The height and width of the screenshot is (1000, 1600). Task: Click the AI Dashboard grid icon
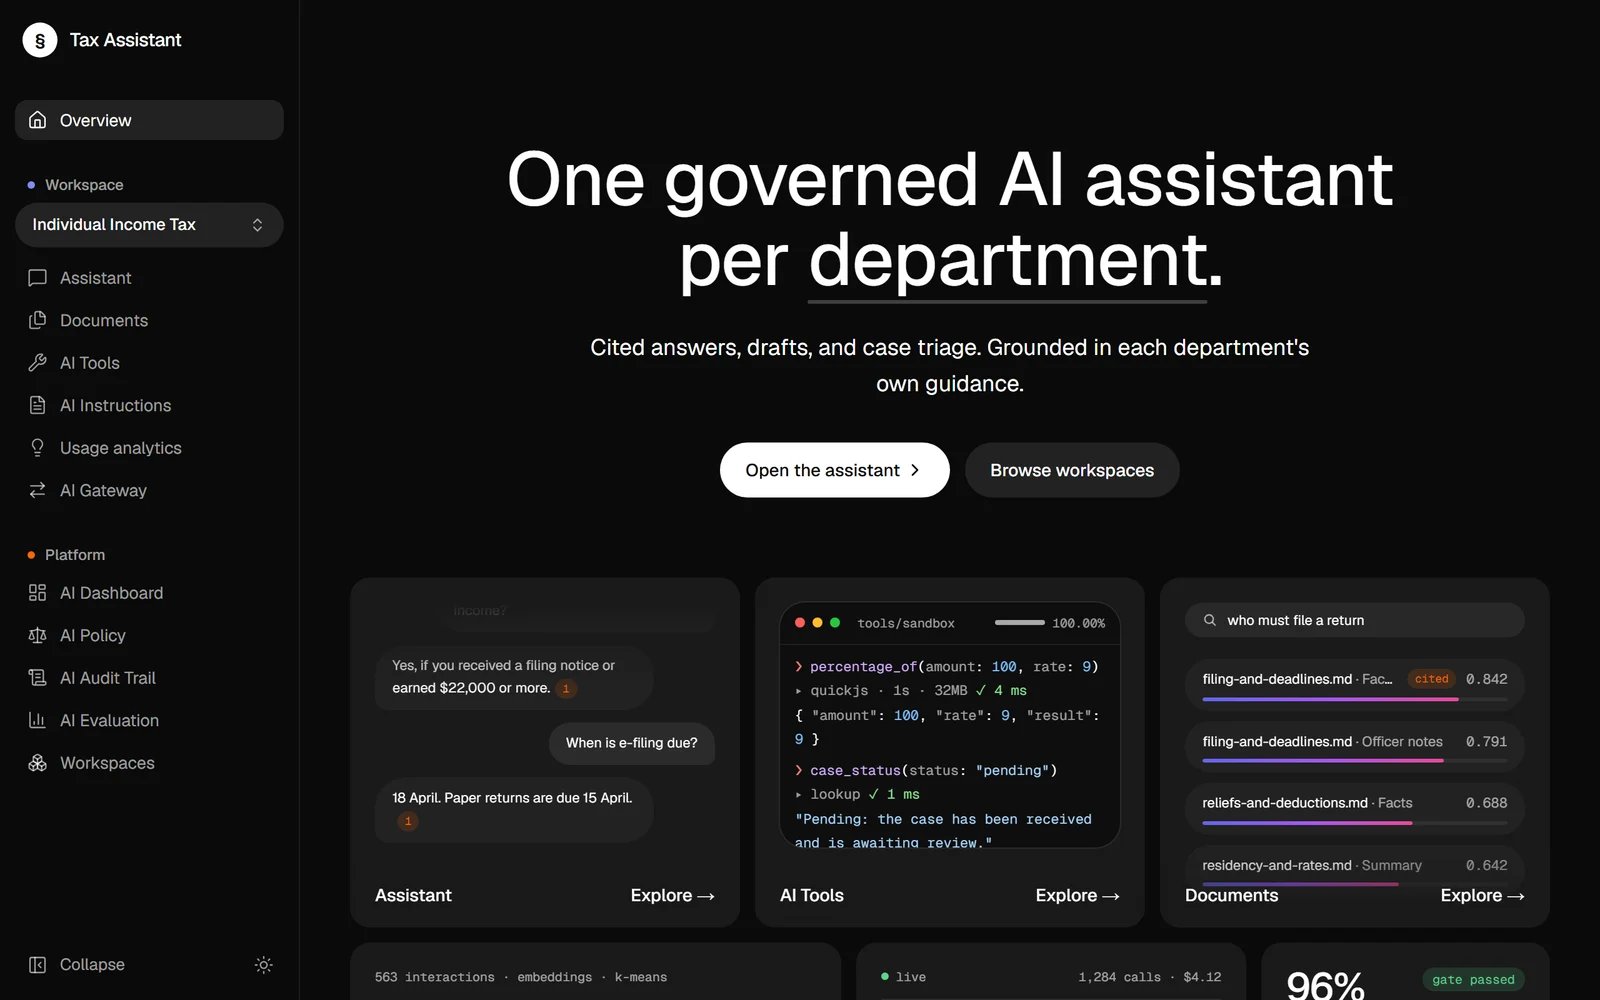(x=38, y=593)
